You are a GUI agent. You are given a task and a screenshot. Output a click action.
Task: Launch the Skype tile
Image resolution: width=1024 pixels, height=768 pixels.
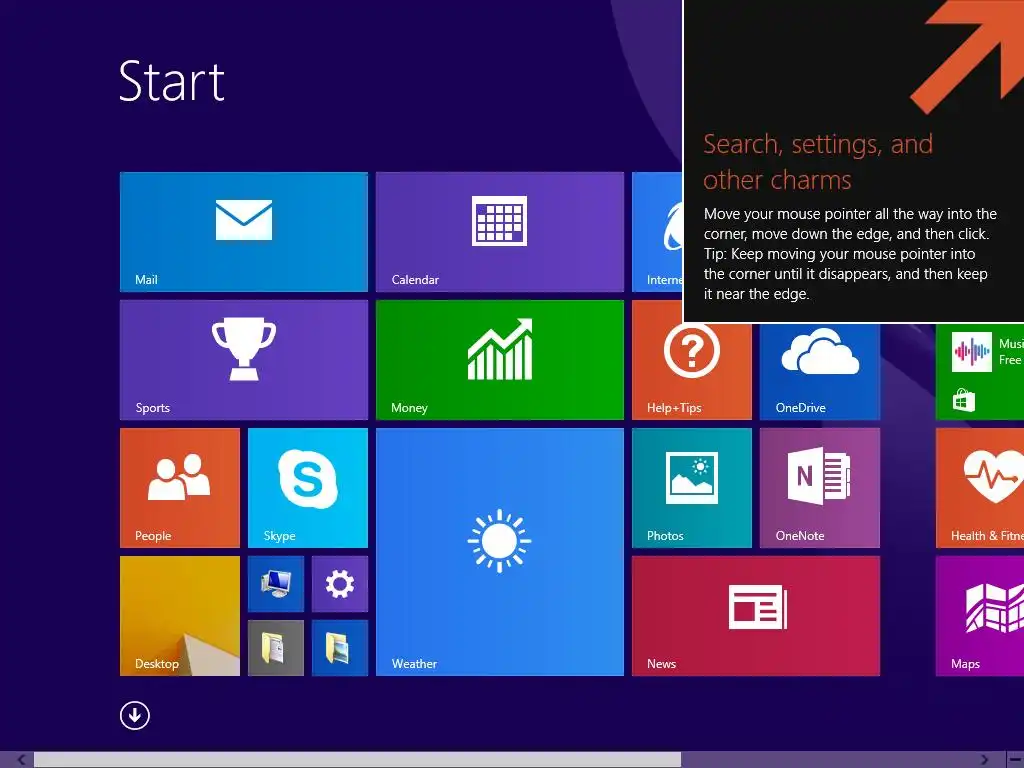[308, 488]
